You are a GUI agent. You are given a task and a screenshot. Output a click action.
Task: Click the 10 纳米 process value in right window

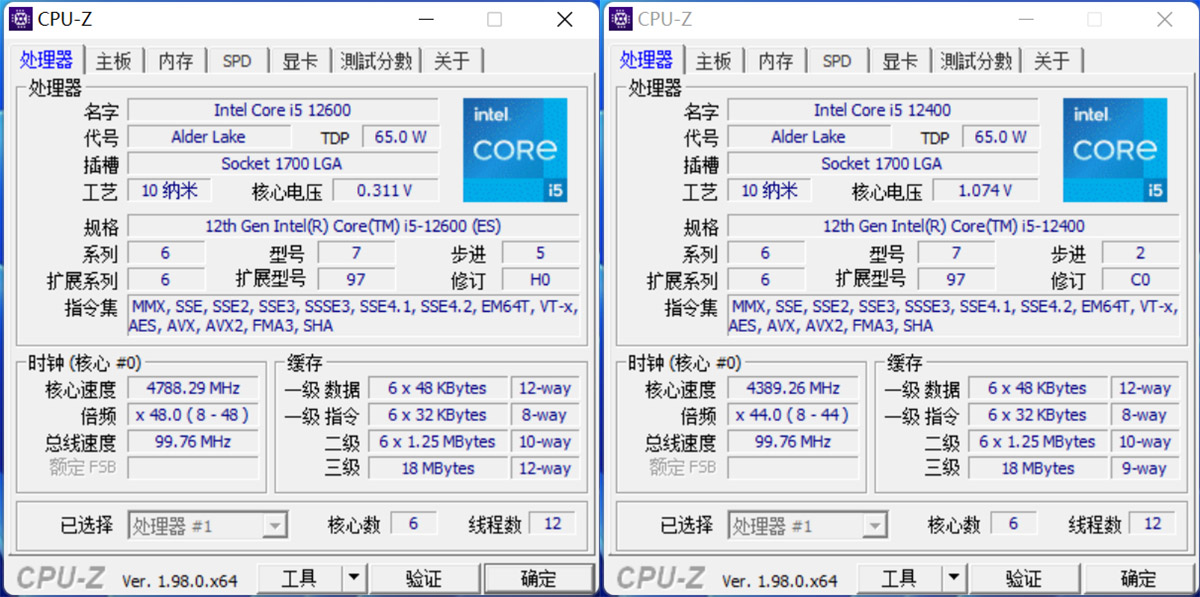point(769,190)
